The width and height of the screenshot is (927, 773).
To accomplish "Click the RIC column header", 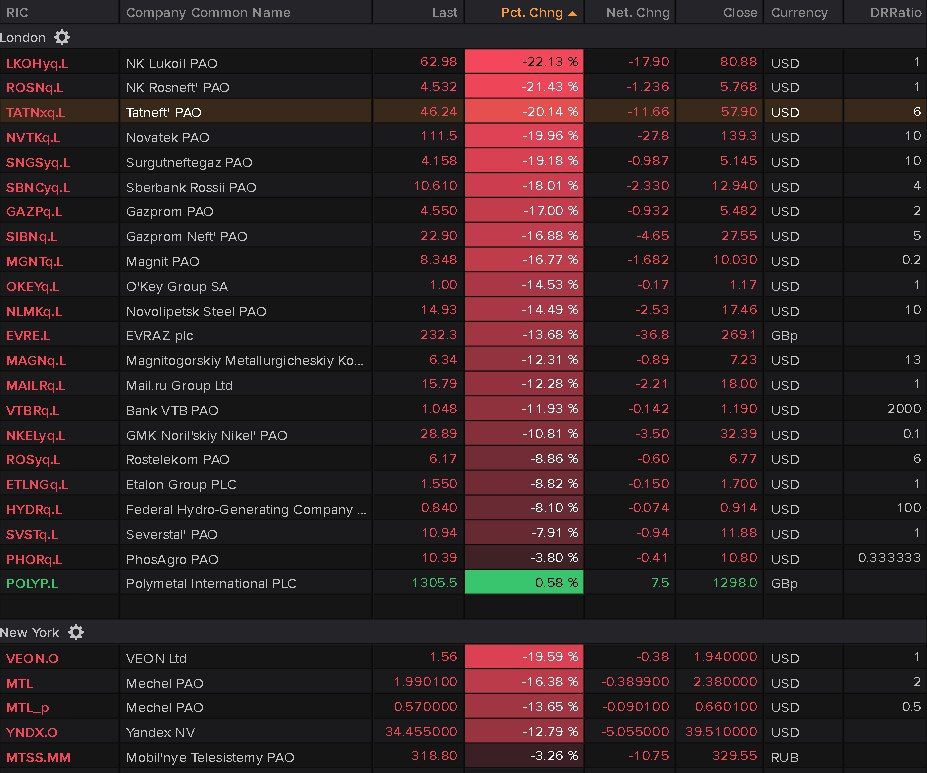I will point(18,12).
